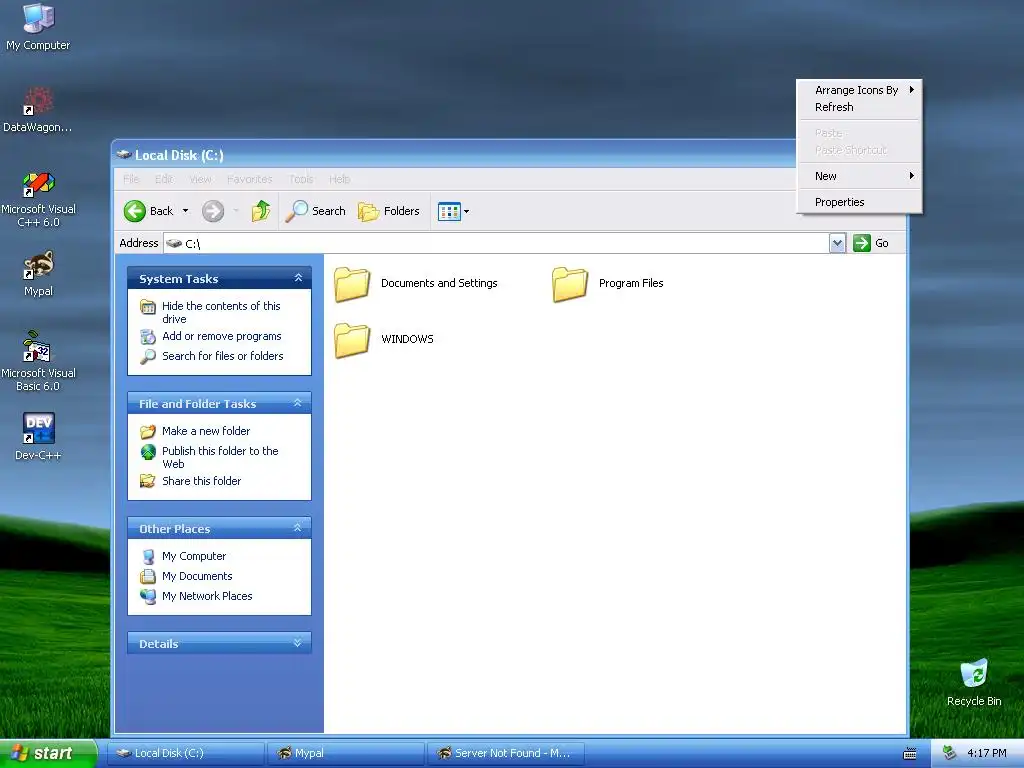
Task: Click the Address bar path field
Action: (496, 243)
